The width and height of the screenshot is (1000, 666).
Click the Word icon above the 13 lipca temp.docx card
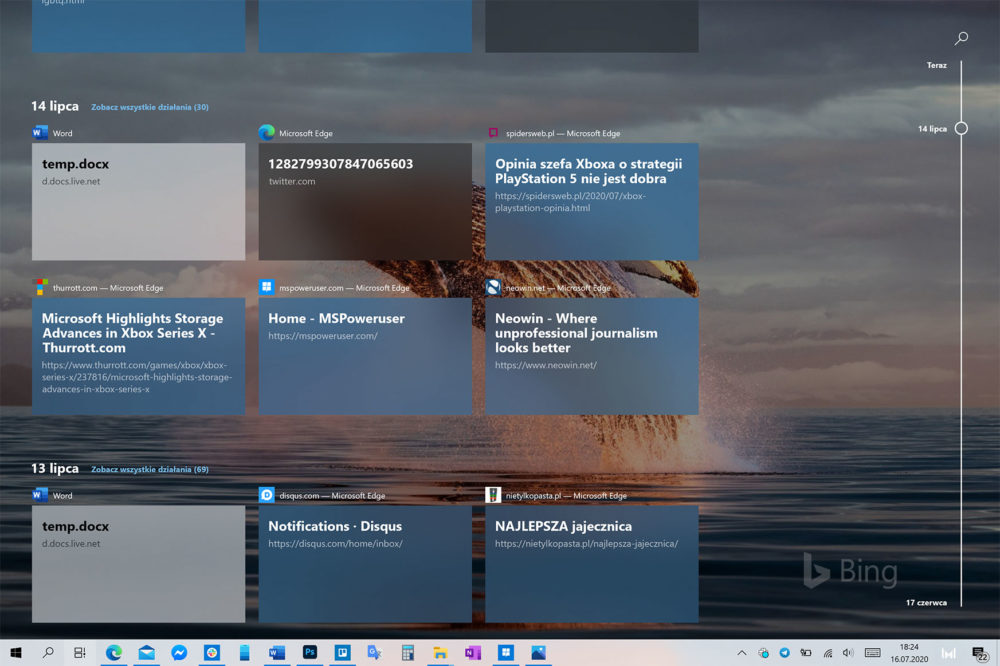tap(40, 495)
